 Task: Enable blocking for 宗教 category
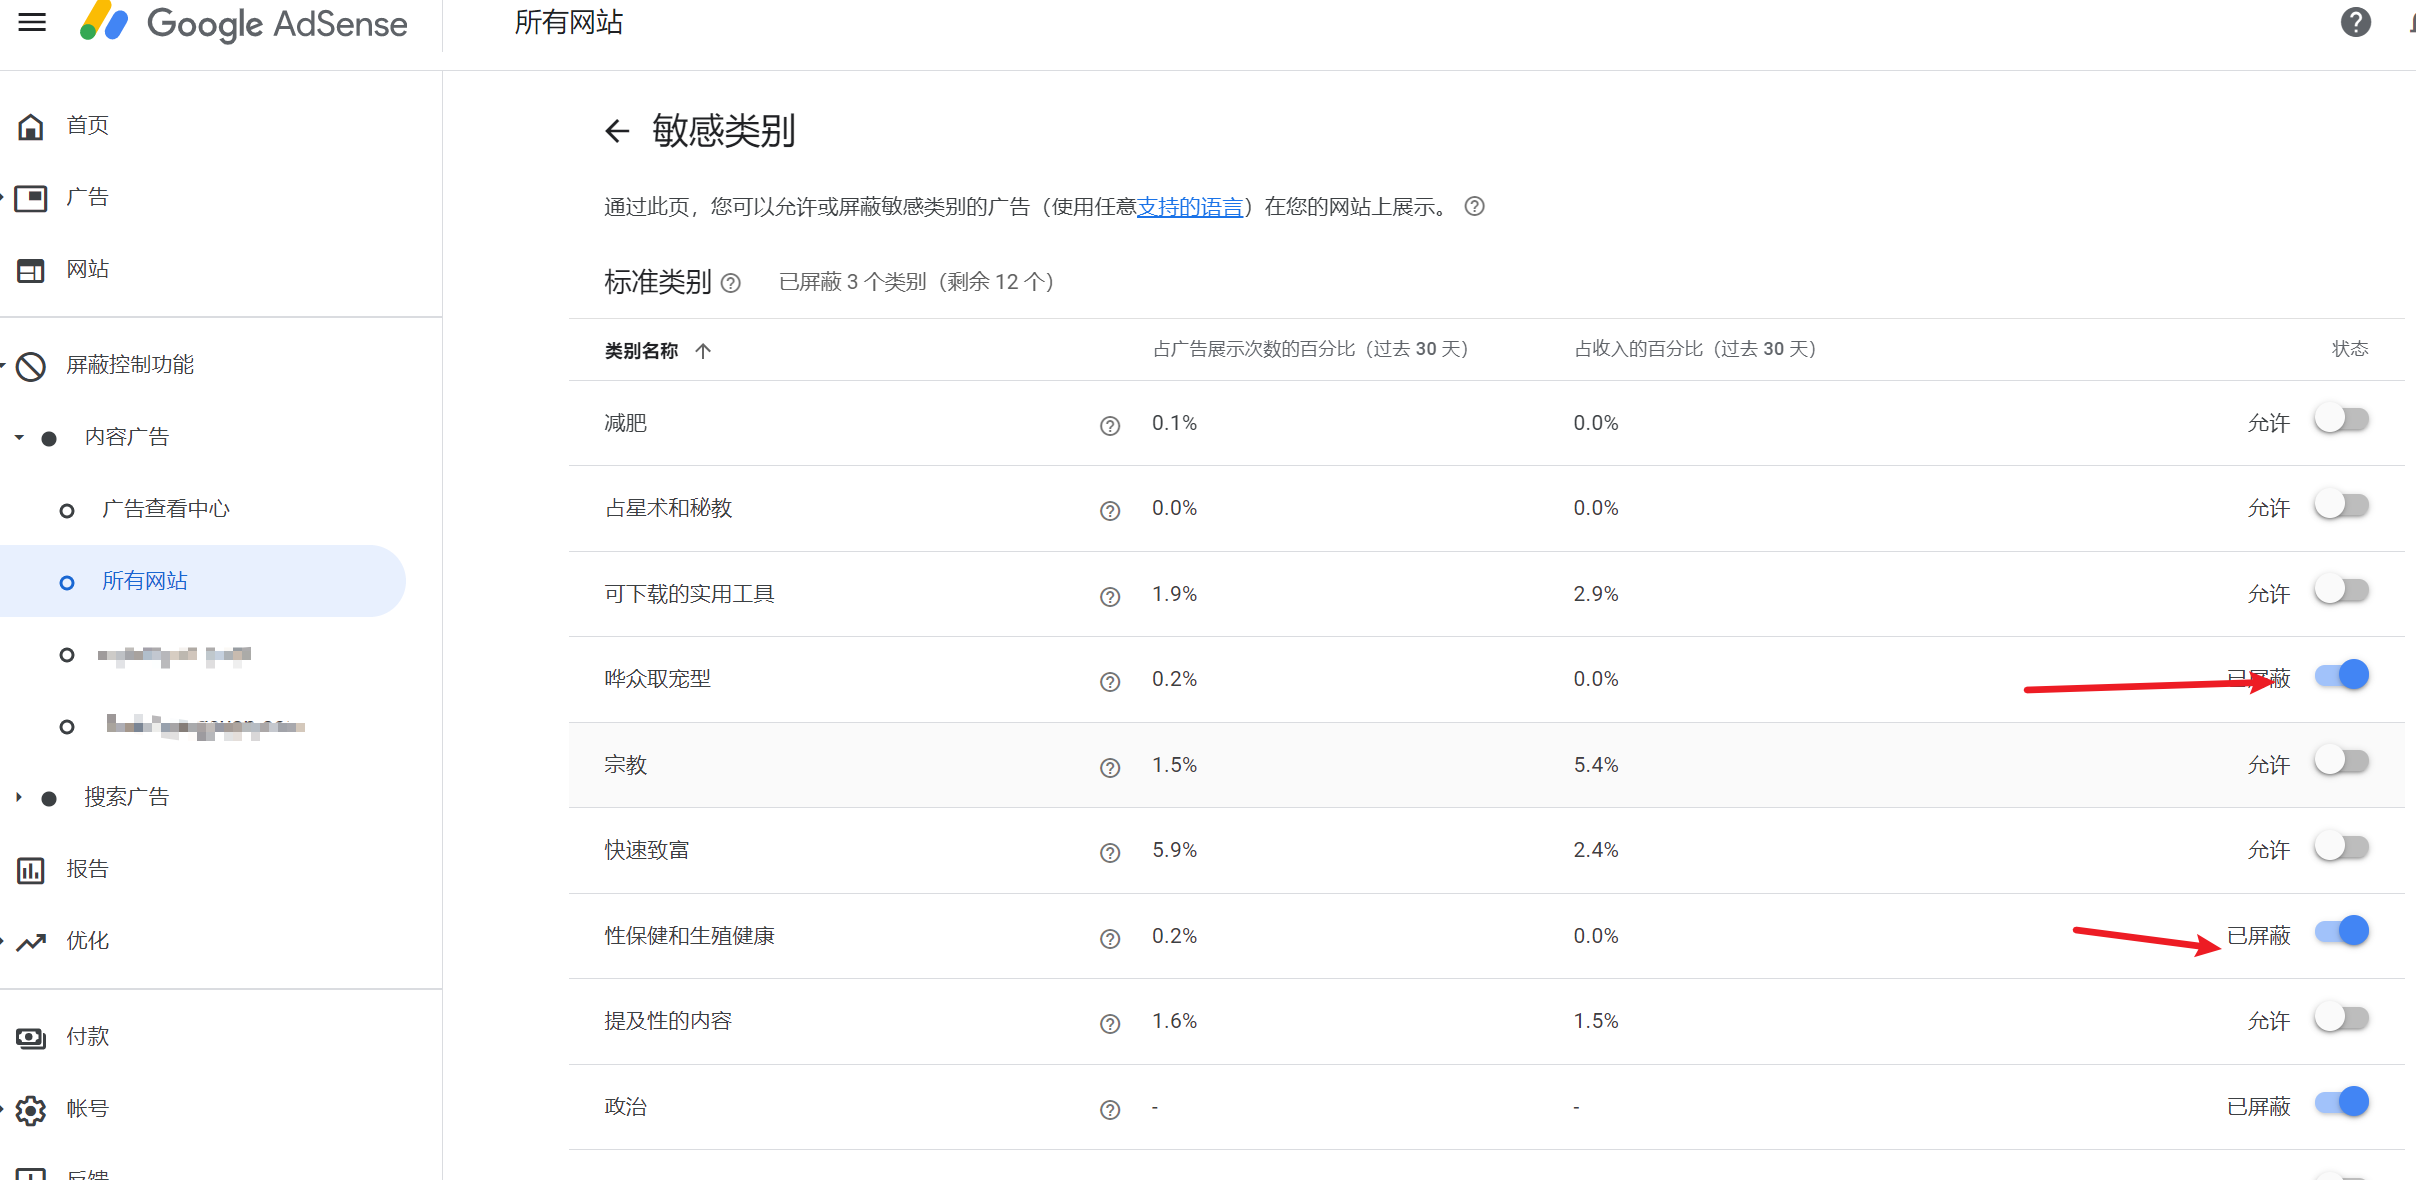click(2341, 761)
